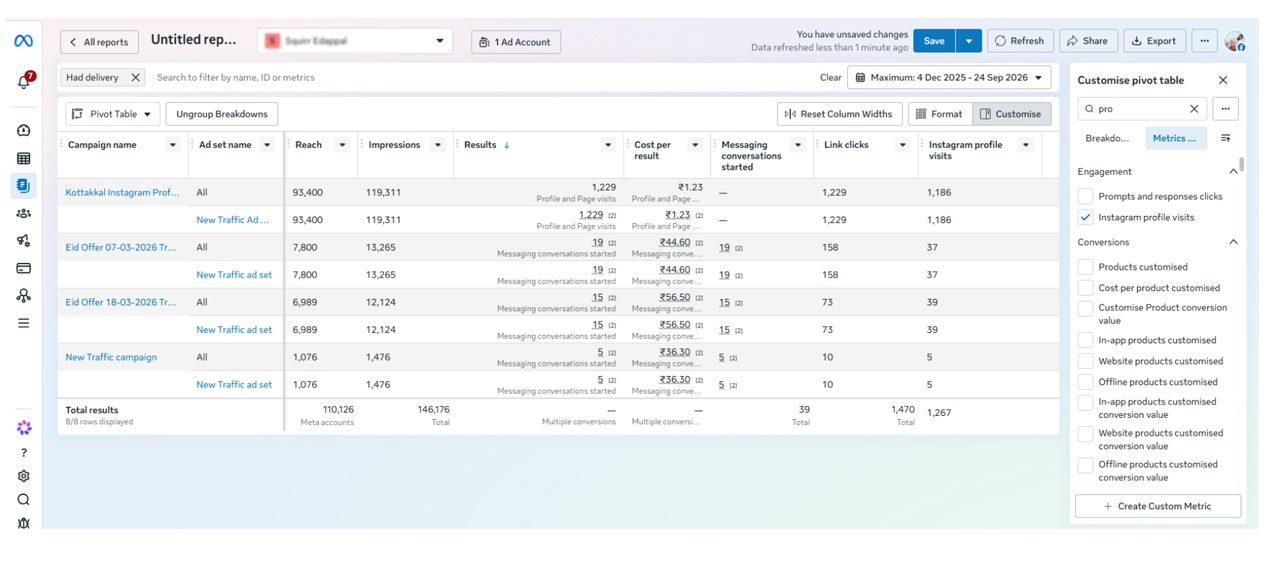1280x572 pixels.
Task: Open the all tools hamburger menu
Action: coord(23,323)
